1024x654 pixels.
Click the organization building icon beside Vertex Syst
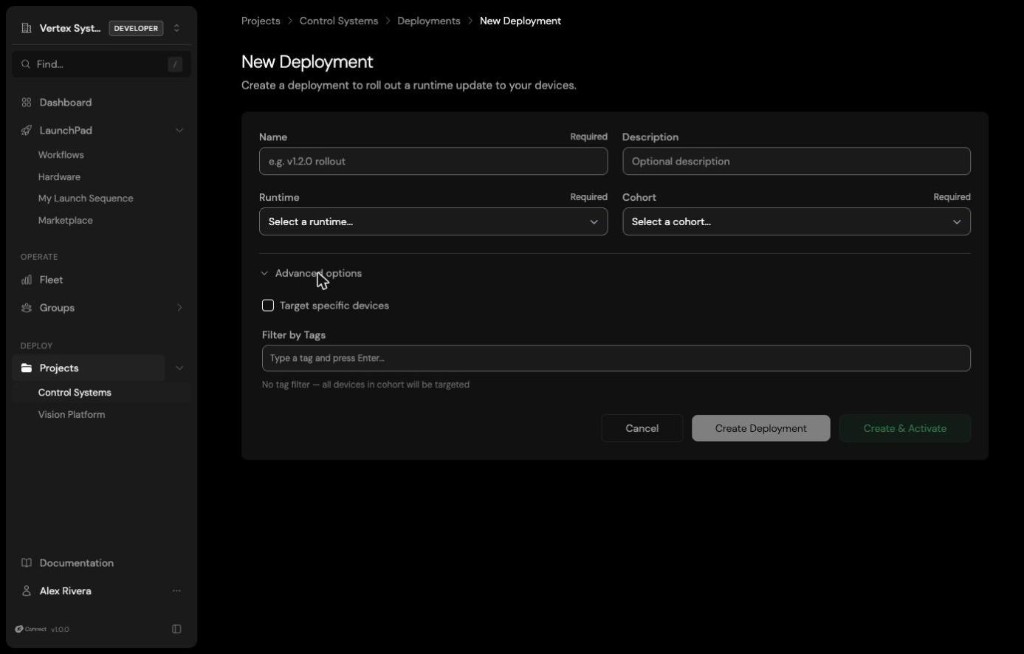click(26, 28)
